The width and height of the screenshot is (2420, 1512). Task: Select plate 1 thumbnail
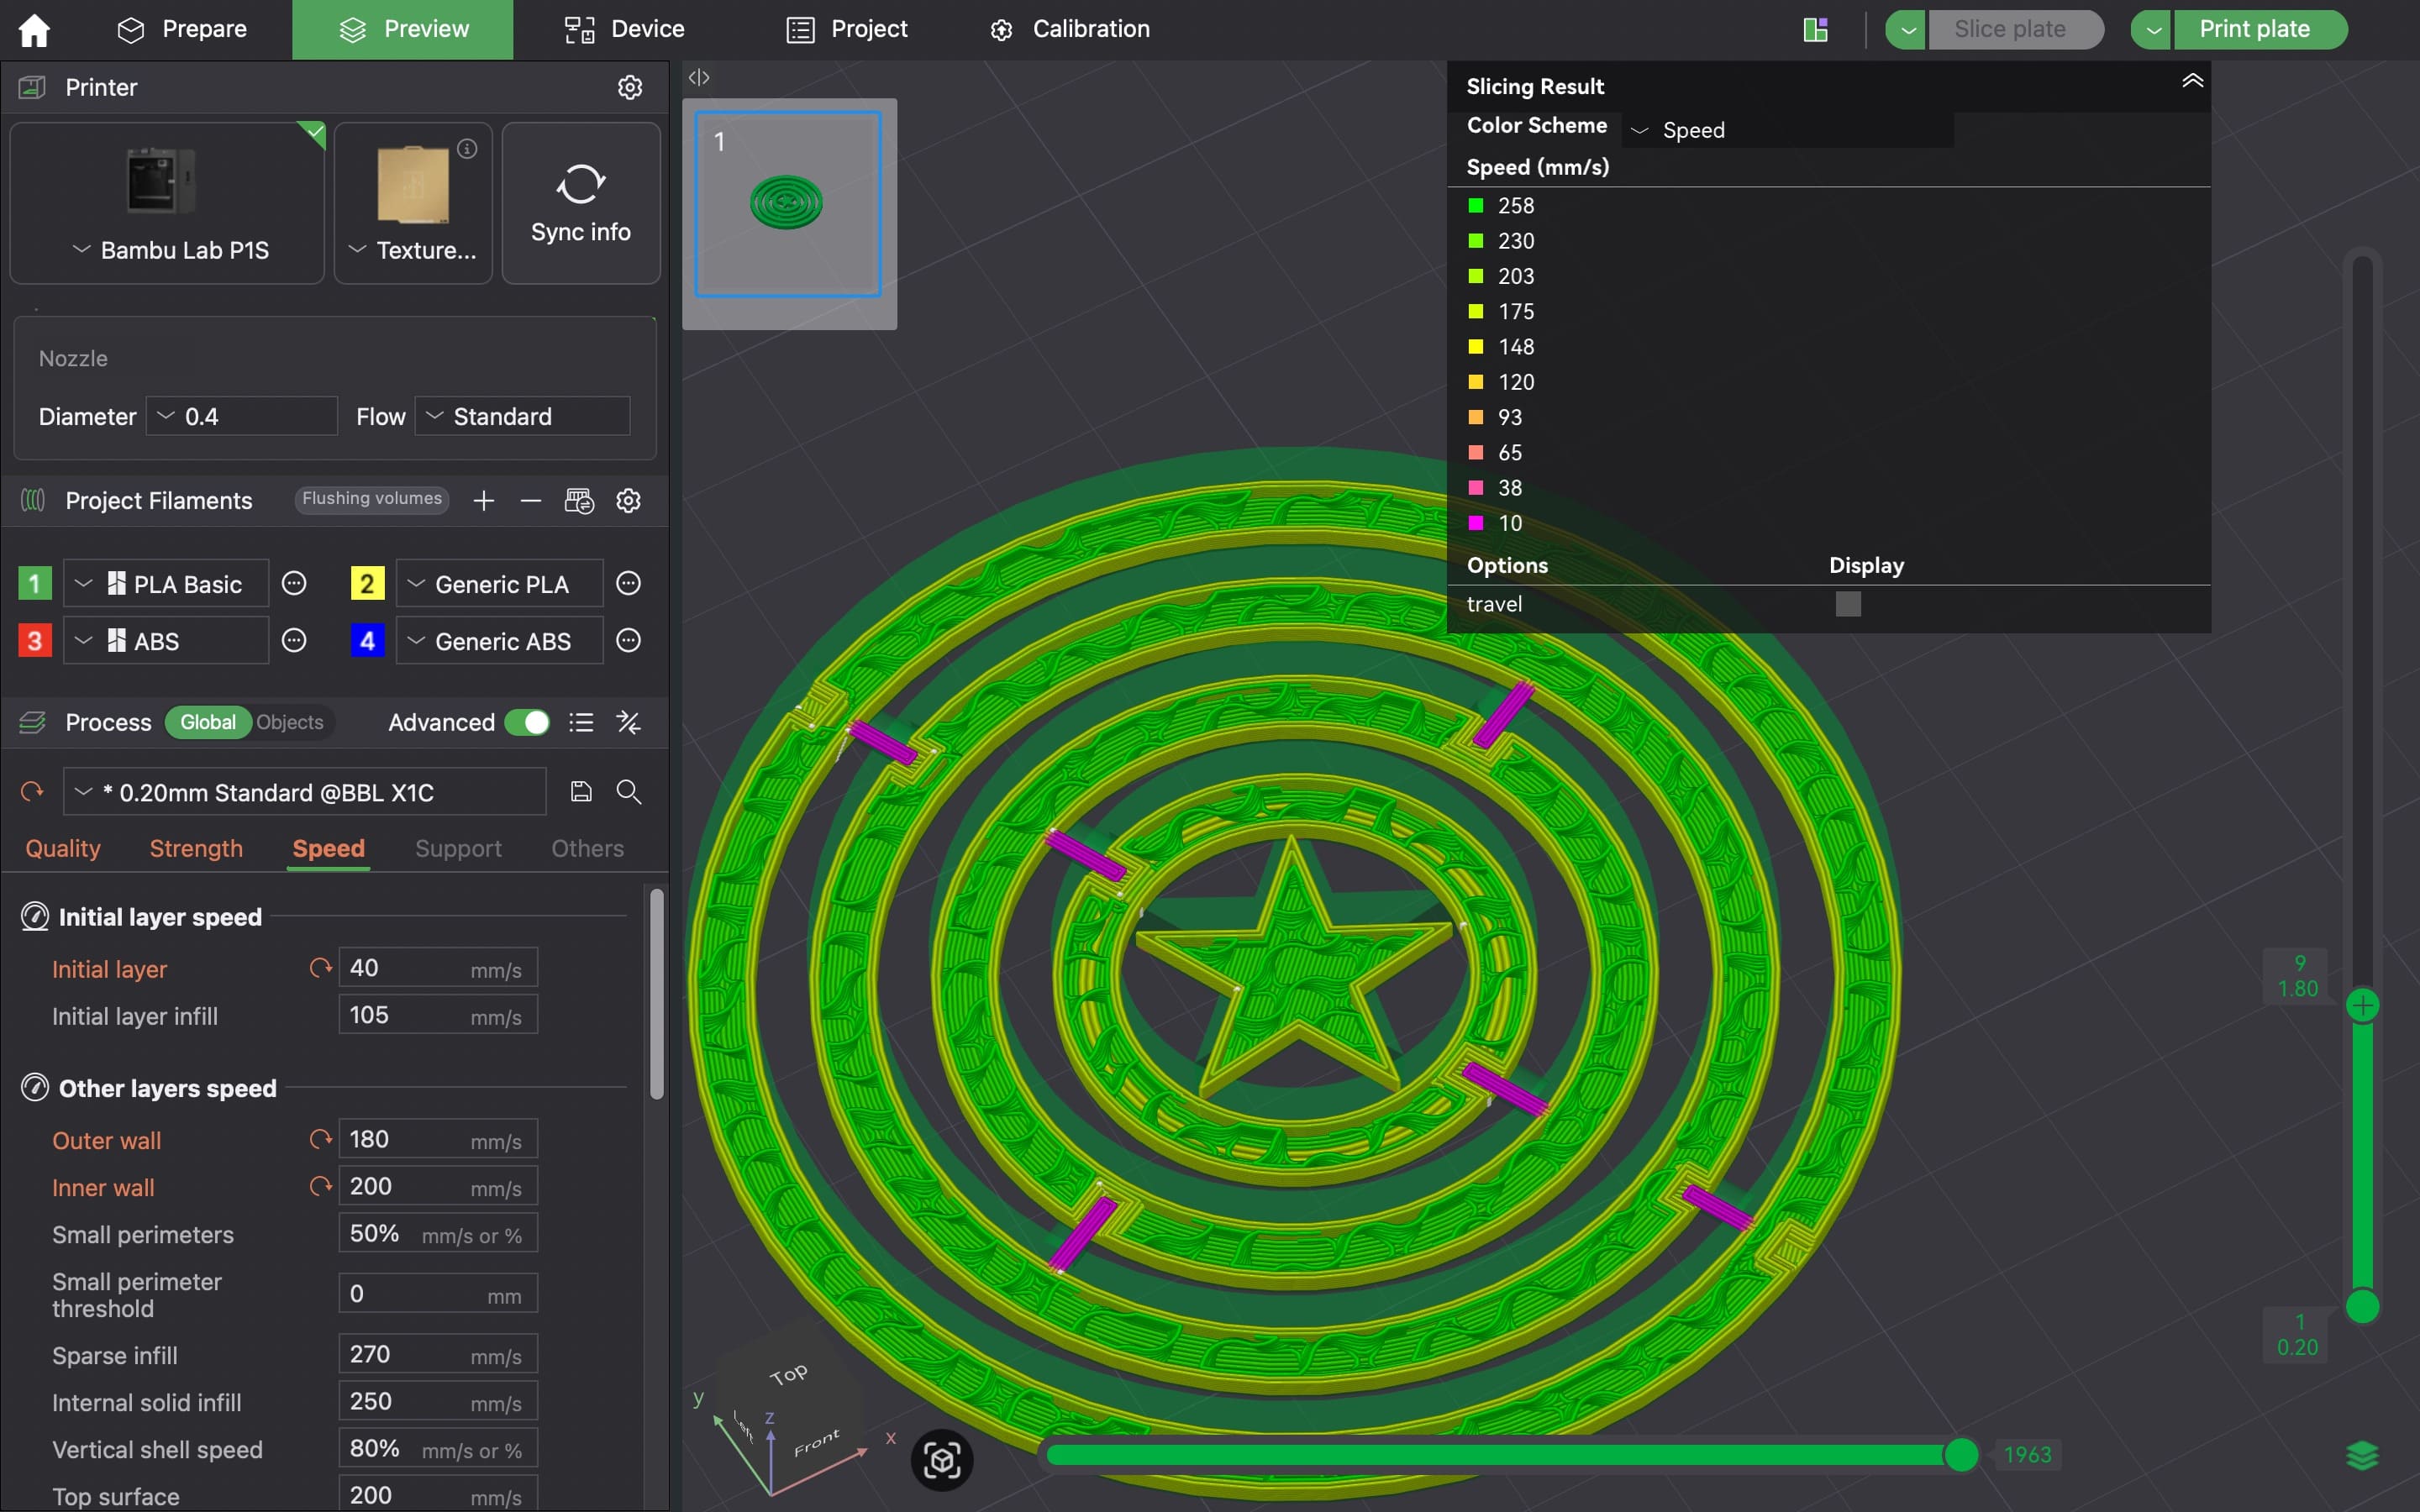tap(788, 204)
